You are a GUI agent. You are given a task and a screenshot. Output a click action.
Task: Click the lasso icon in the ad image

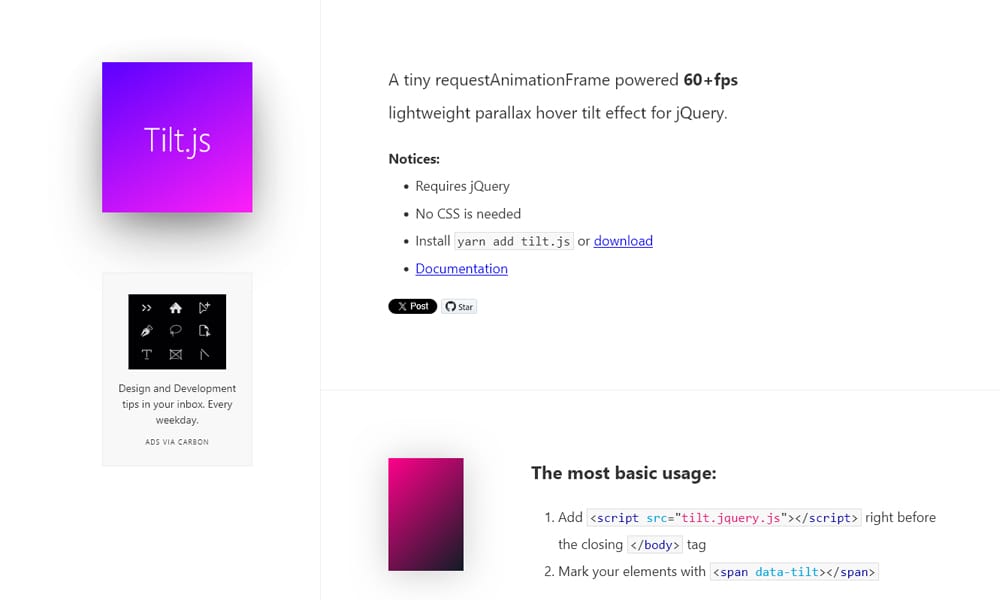[176, 331]
